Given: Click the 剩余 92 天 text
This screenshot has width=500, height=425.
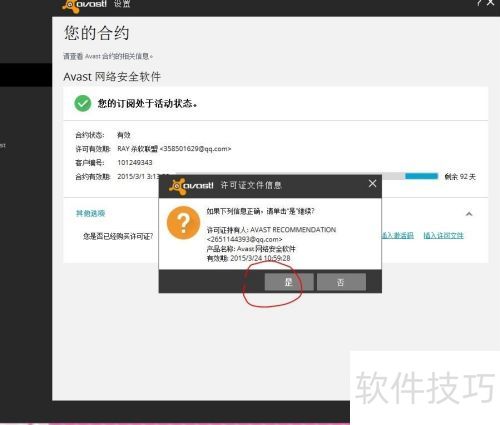Looking at the screenshot, I should click(x=460, y=177).
